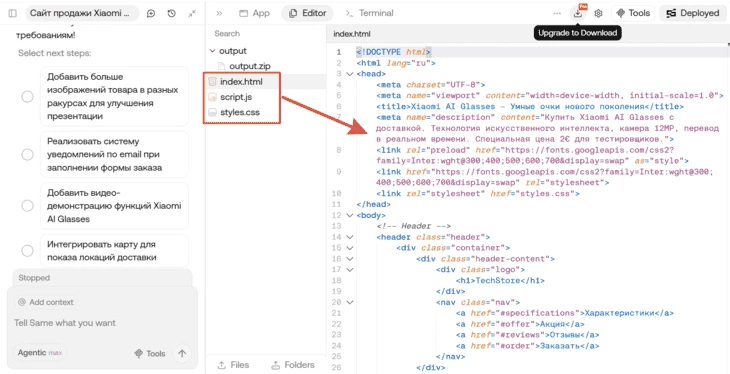Fold the head tag on line 3
Viewport: 730px width, 374px height.
[350, 74]
